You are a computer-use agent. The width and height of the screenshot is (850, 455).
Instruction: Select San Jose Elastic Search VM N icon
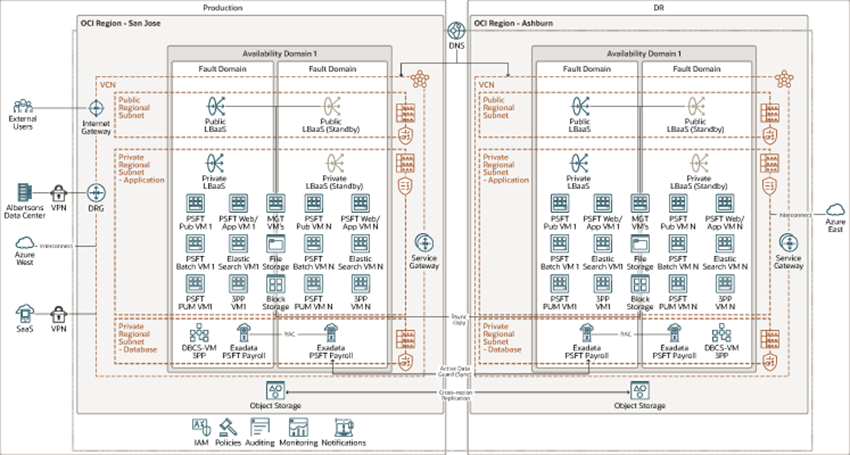[x=360, y=244]
